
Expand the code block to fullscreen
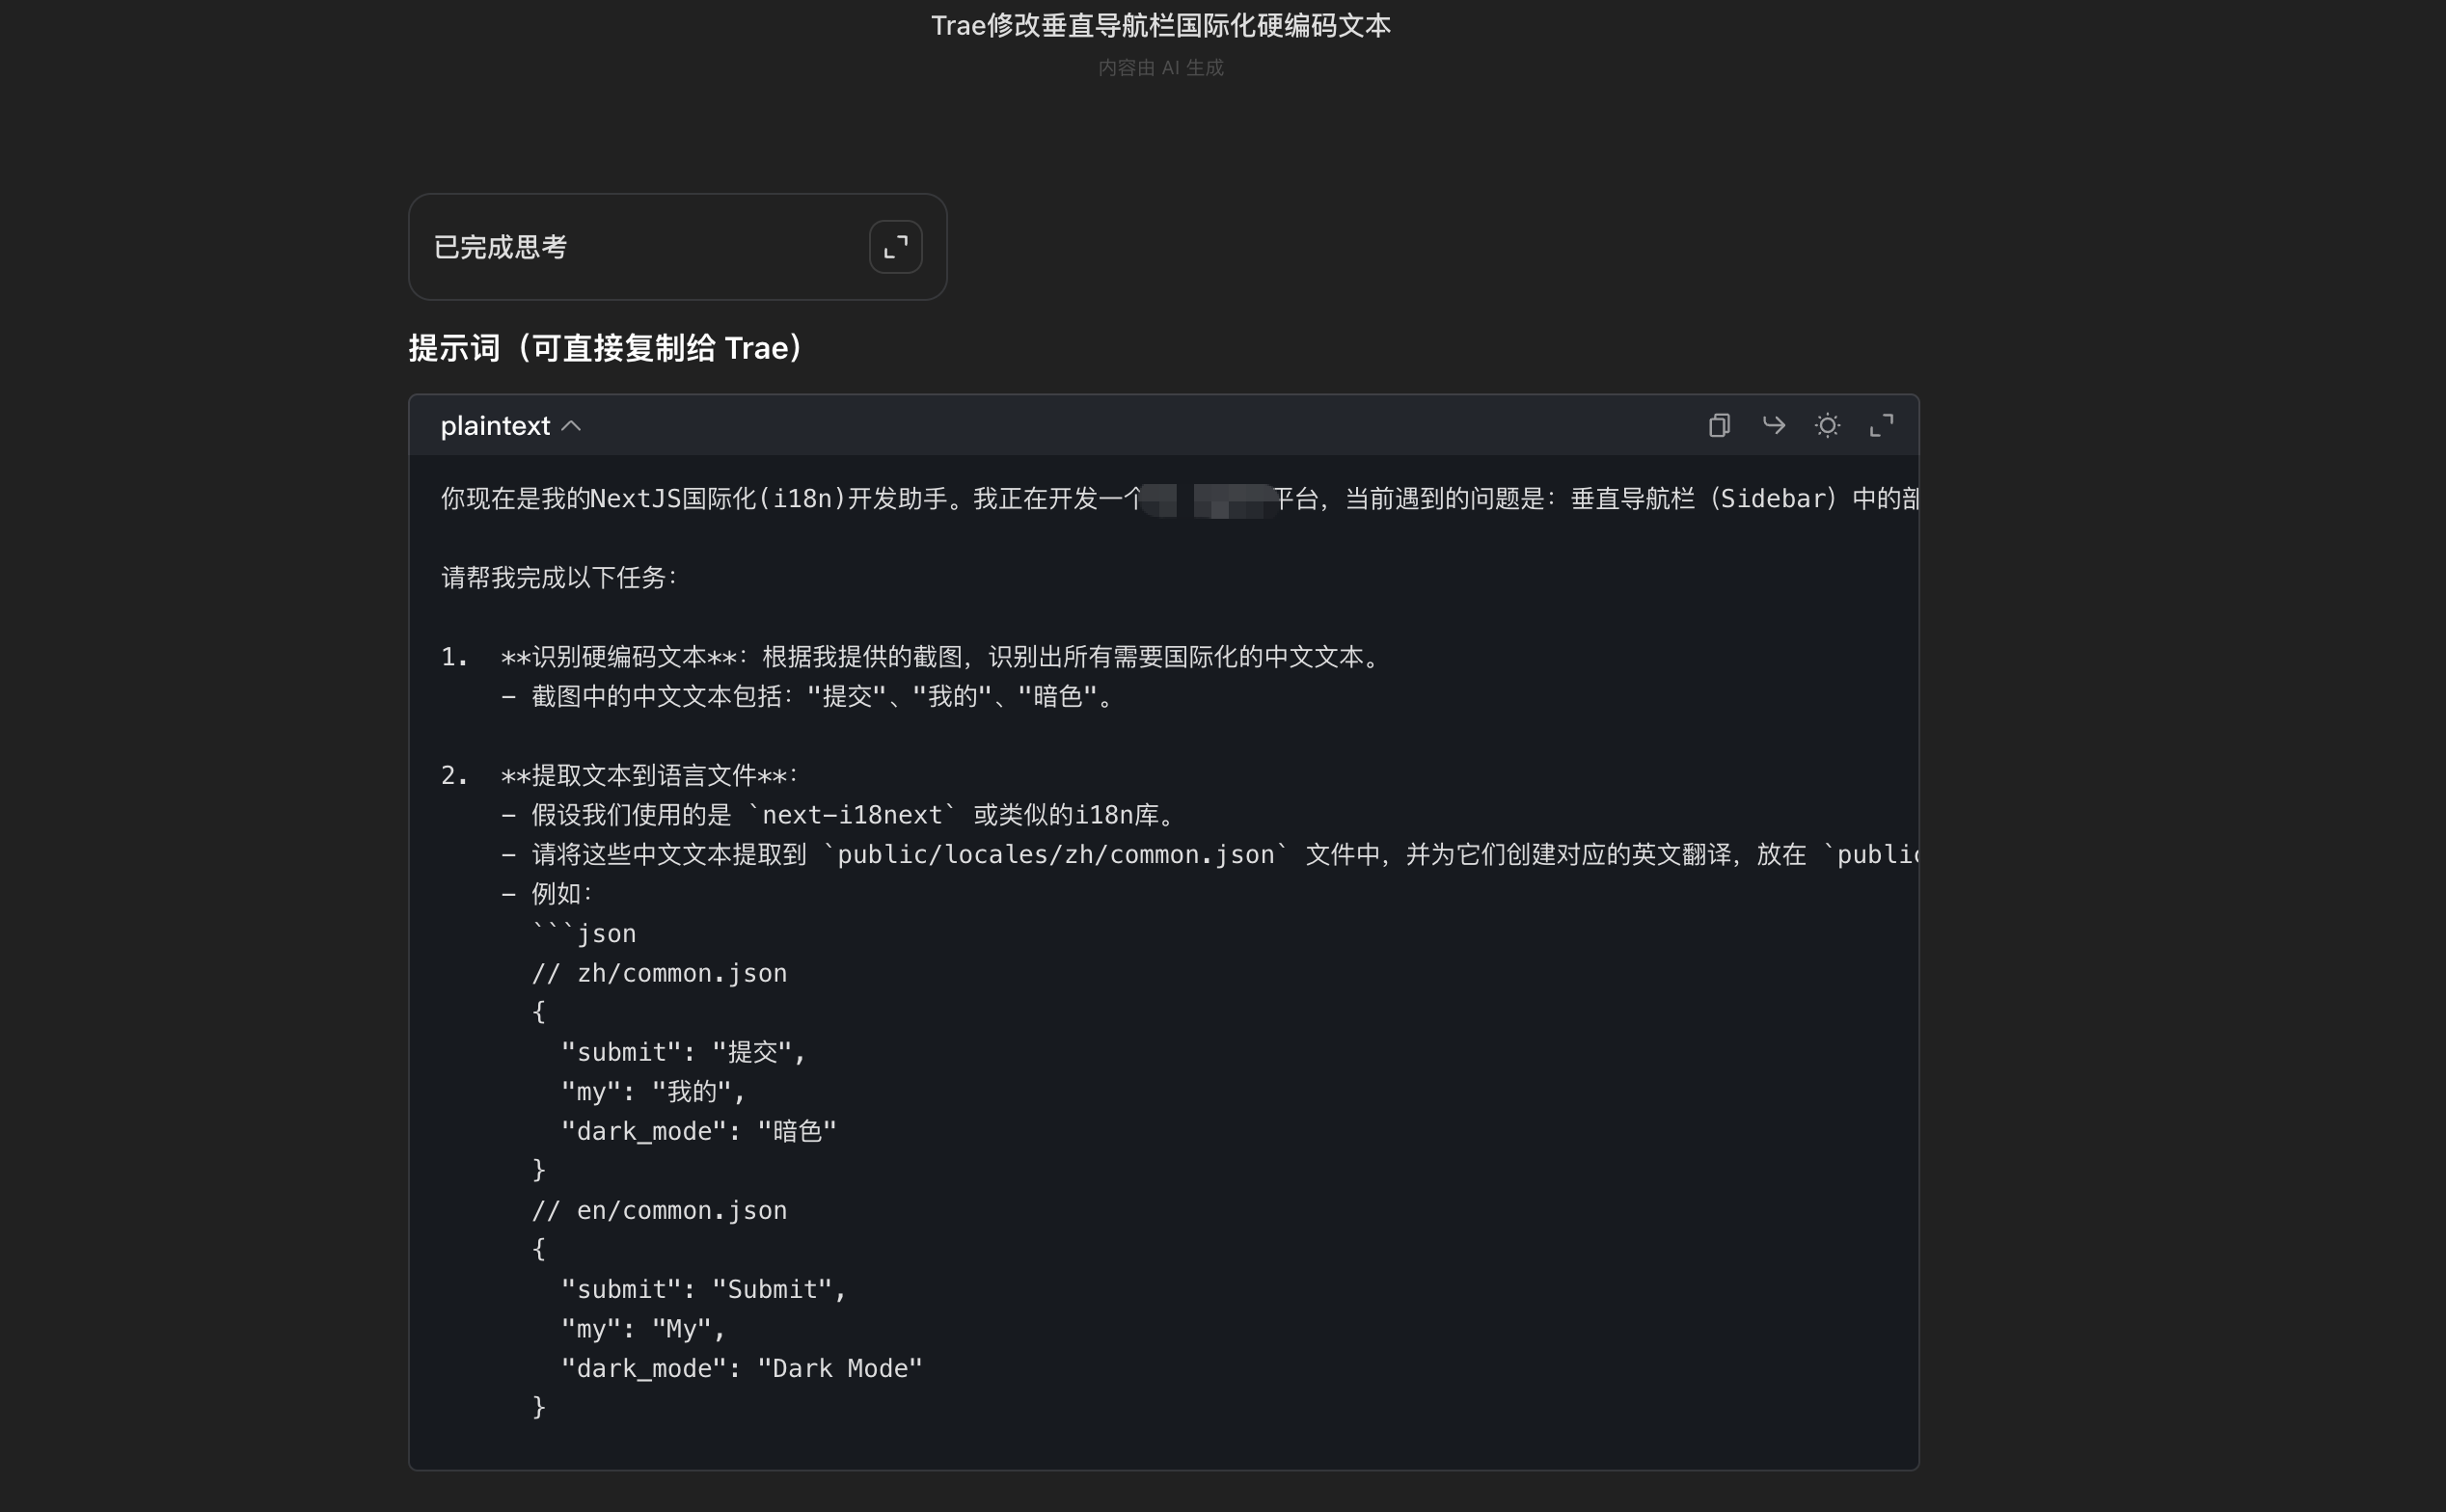[x=1881, y=426]
